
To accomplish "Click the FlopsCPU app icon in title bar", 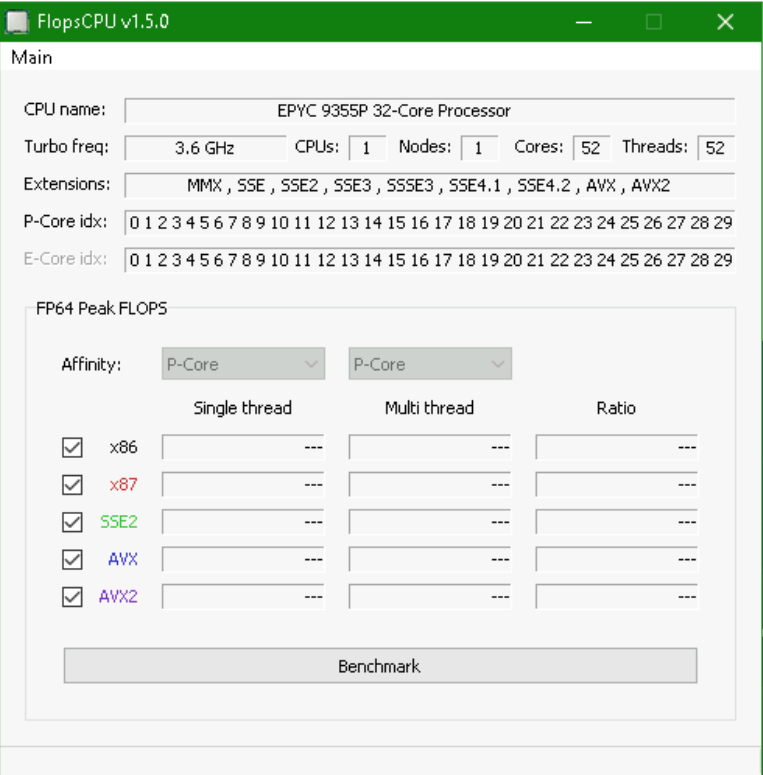I will click(x=17, y=22).
